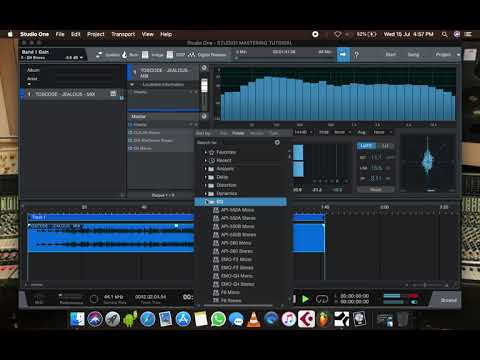Click the Album name field
The image size is (480, 360).
click(84, 70)
